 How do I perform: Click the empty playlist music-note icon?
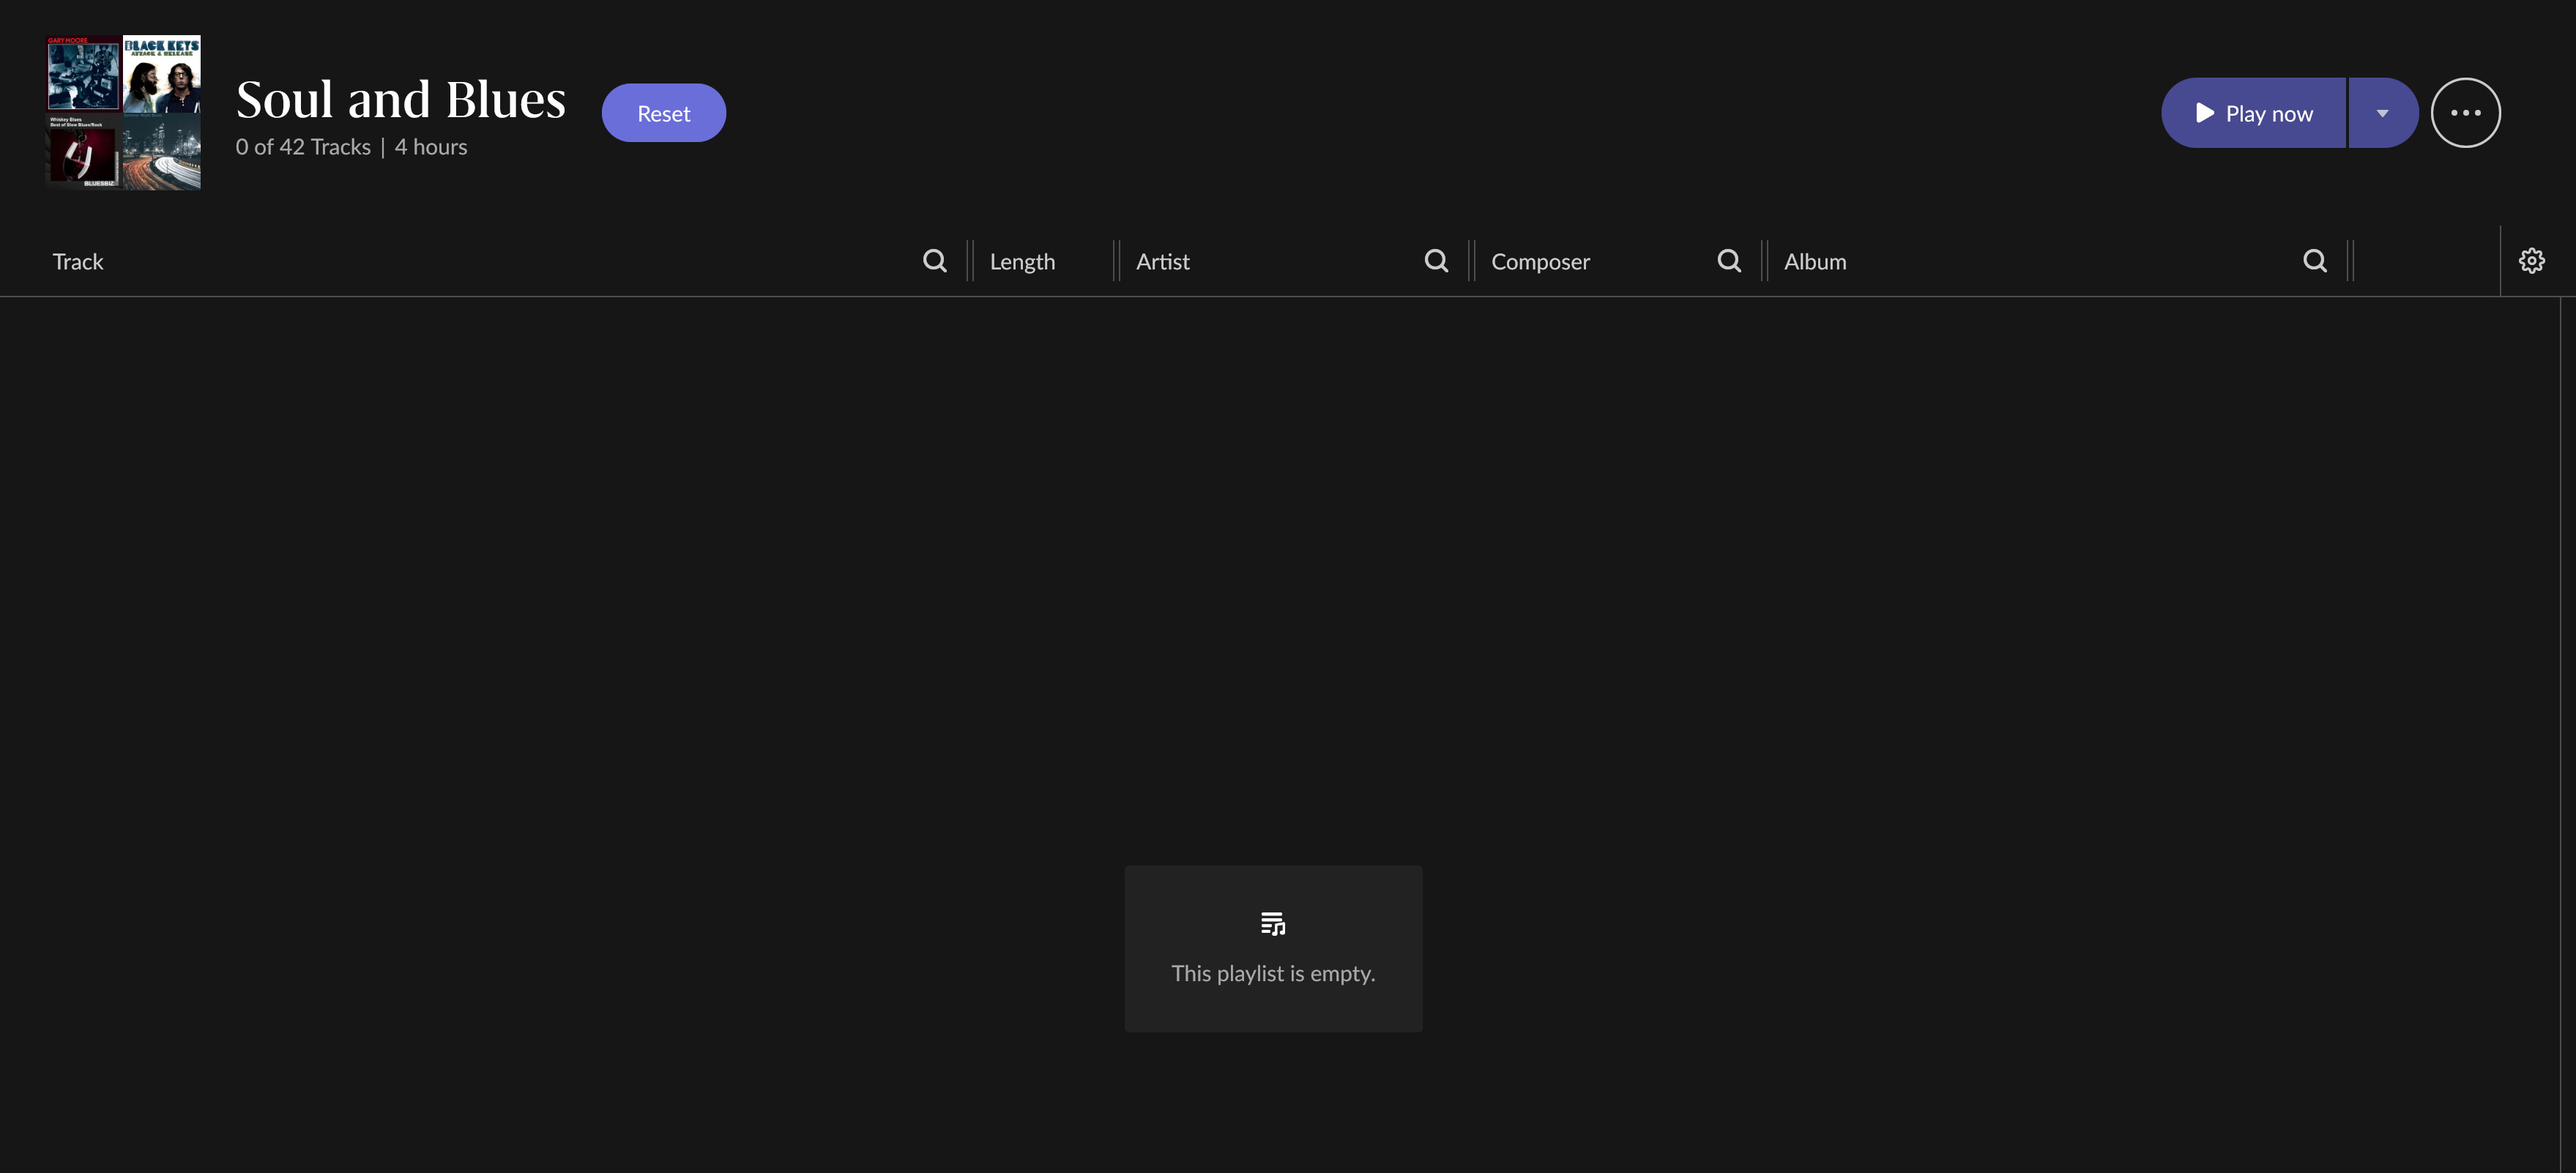point(1273,924)
